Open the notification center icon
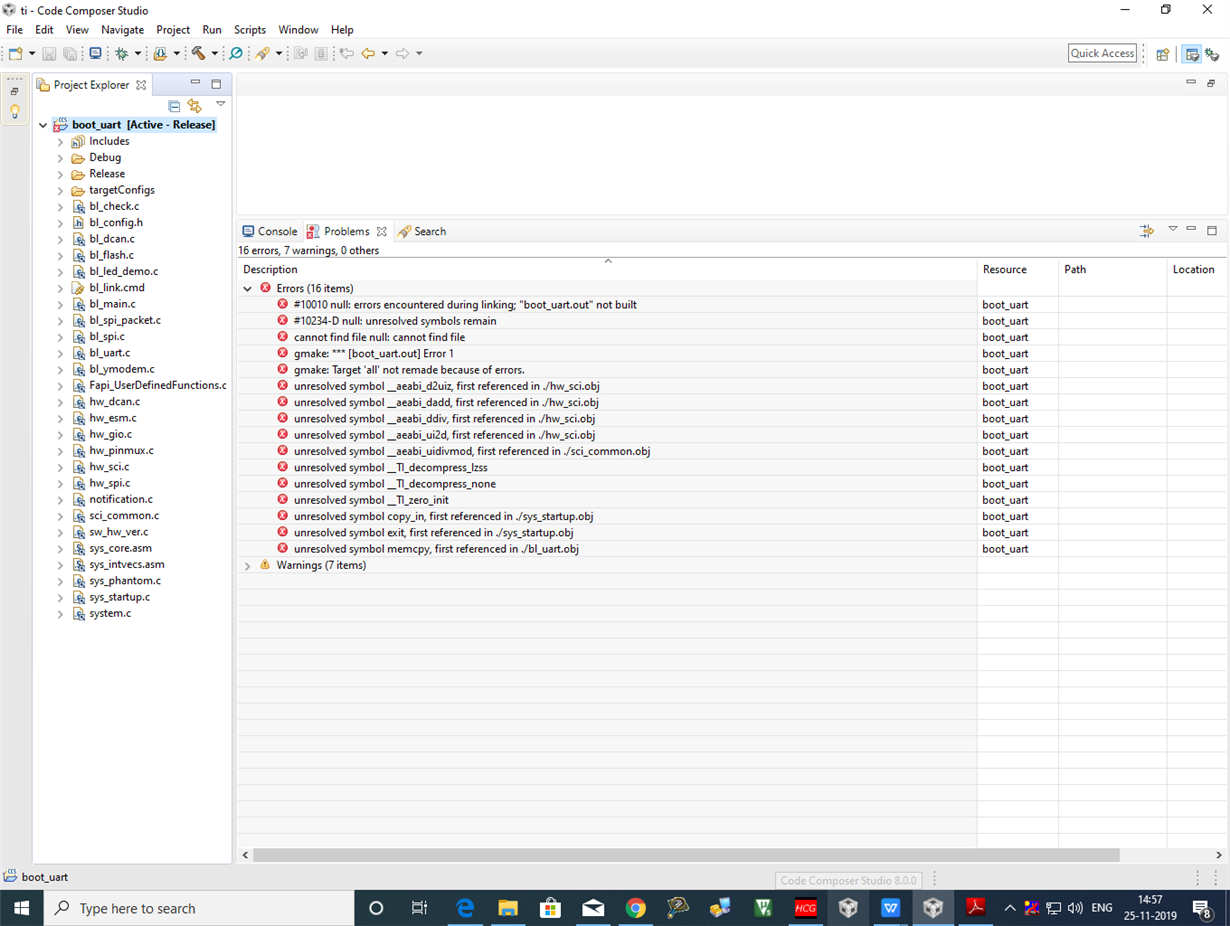This screenshot has height=926, width=1230. coord(1202,908)
